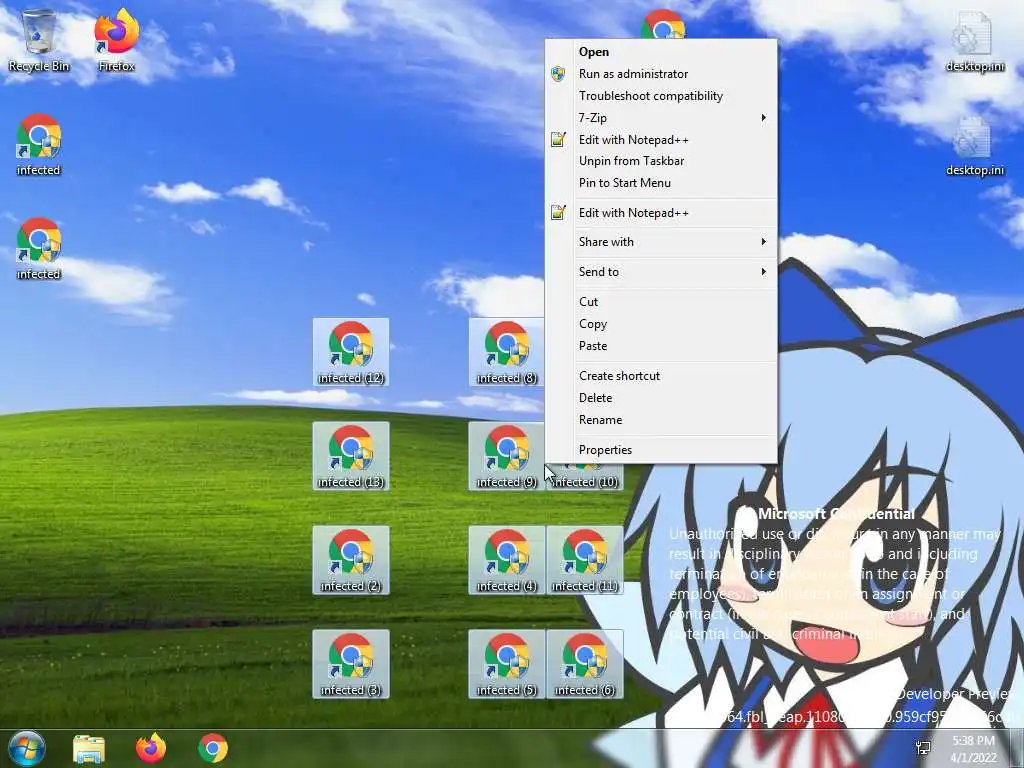
Task: Select the Firefox desktop shortcut
Action: point(116,40)
